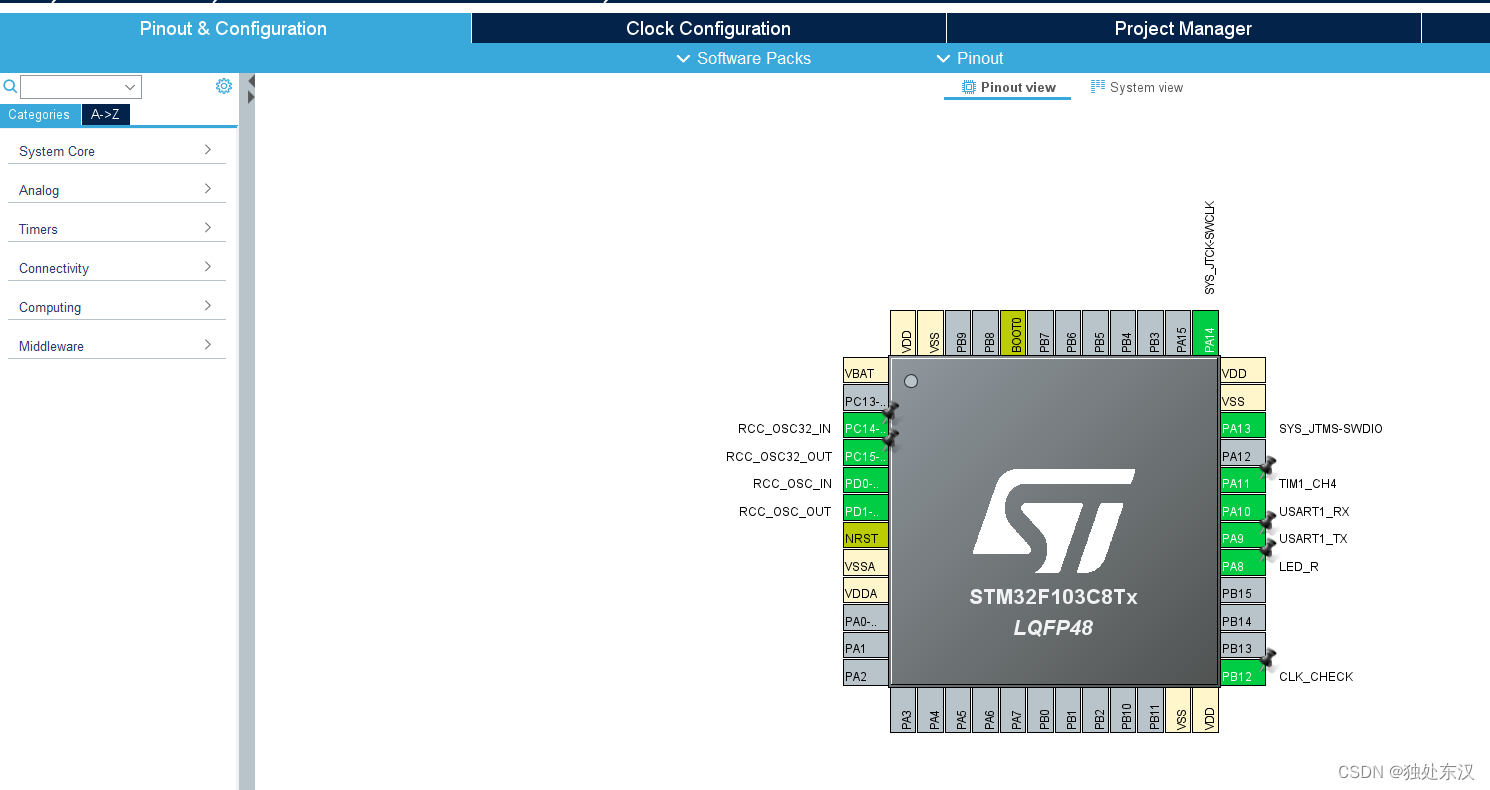The height and width of the screenshot is (790, 1490).
Task: Switch to A->Z peripheral sorting
Action: pos(106,114)
